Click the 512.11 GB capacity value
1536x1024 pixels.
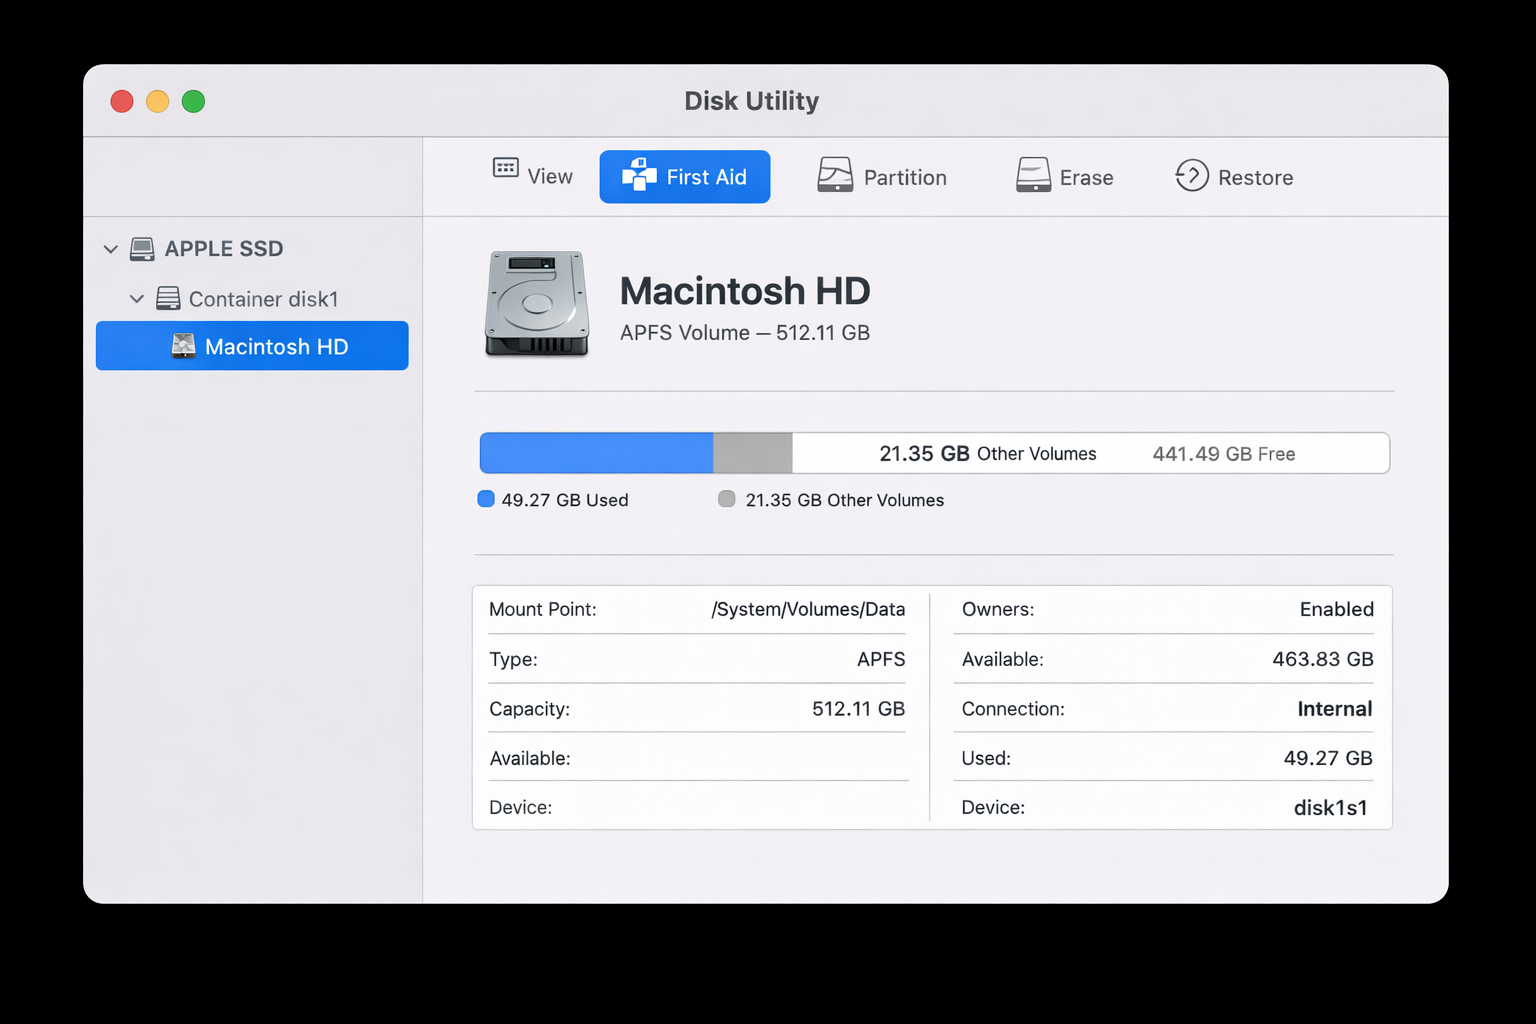(858, 709)
